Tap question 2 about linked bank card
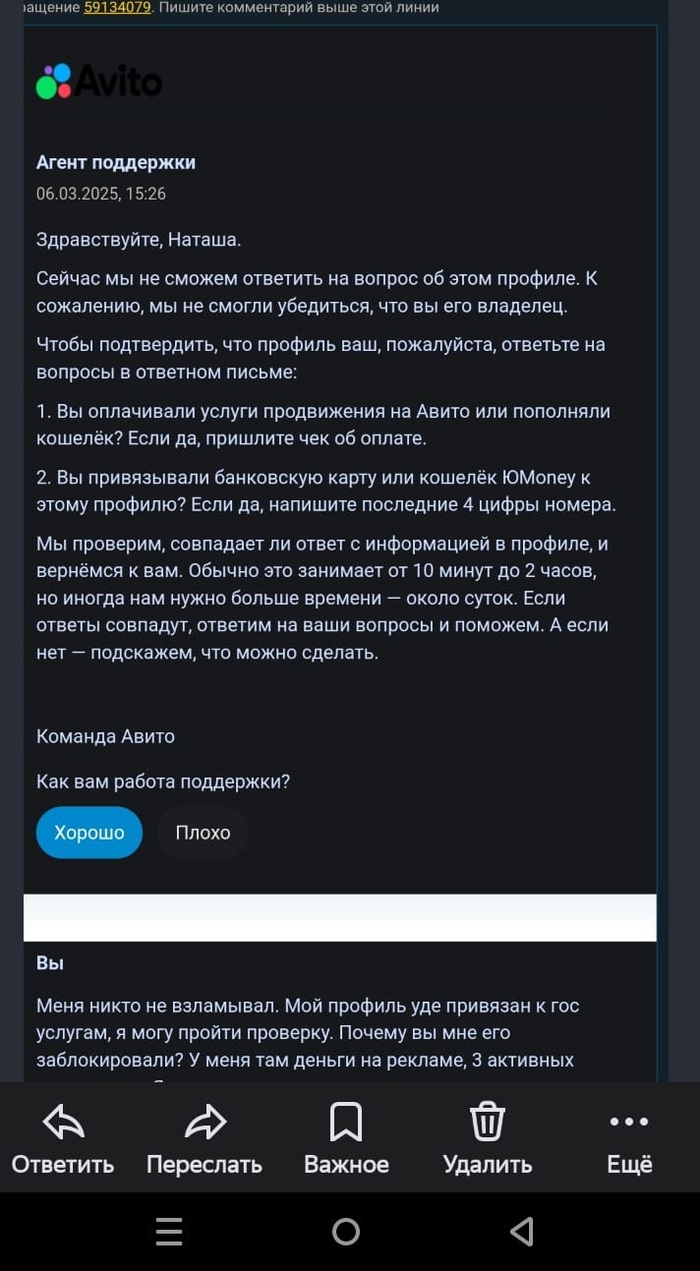The image size is (700, 1271). pos(326,491)
